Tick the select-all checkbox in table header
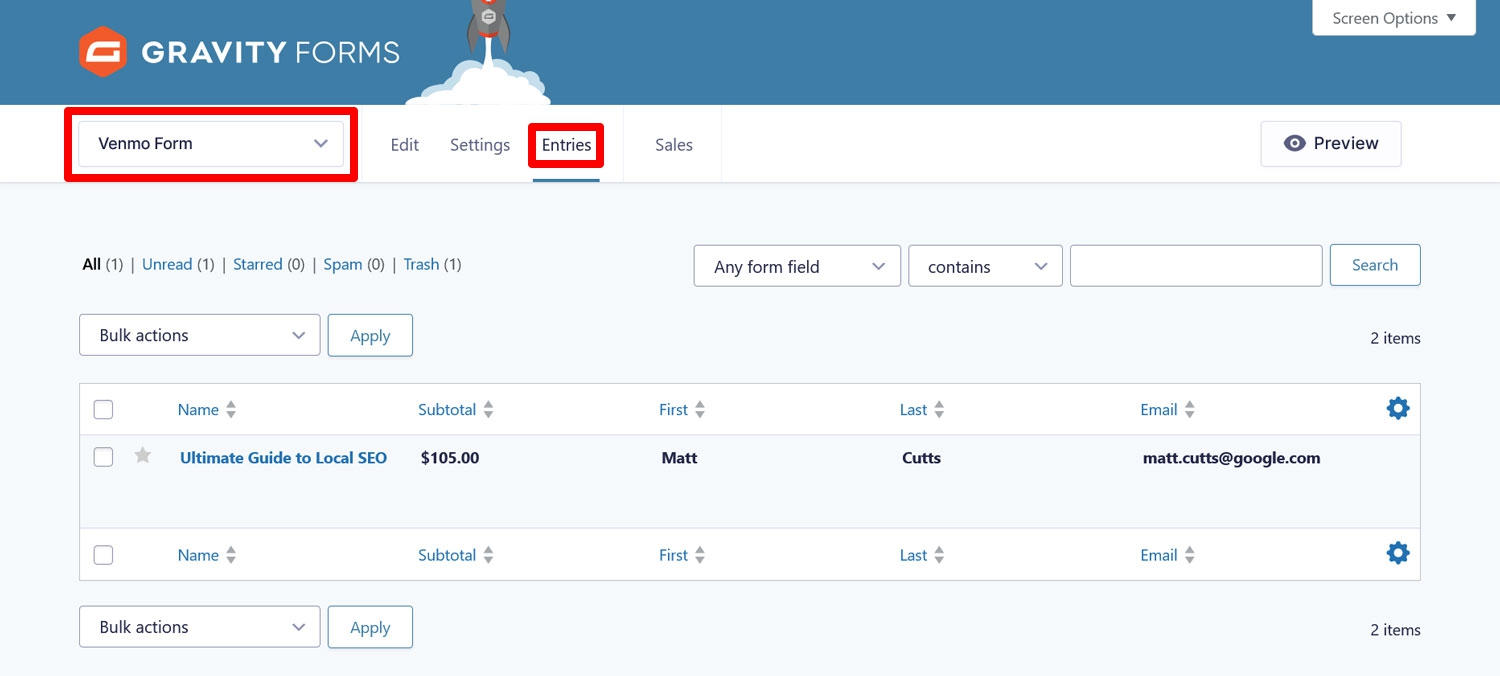The image size is (1500, 676). click(x=103, y=409)
